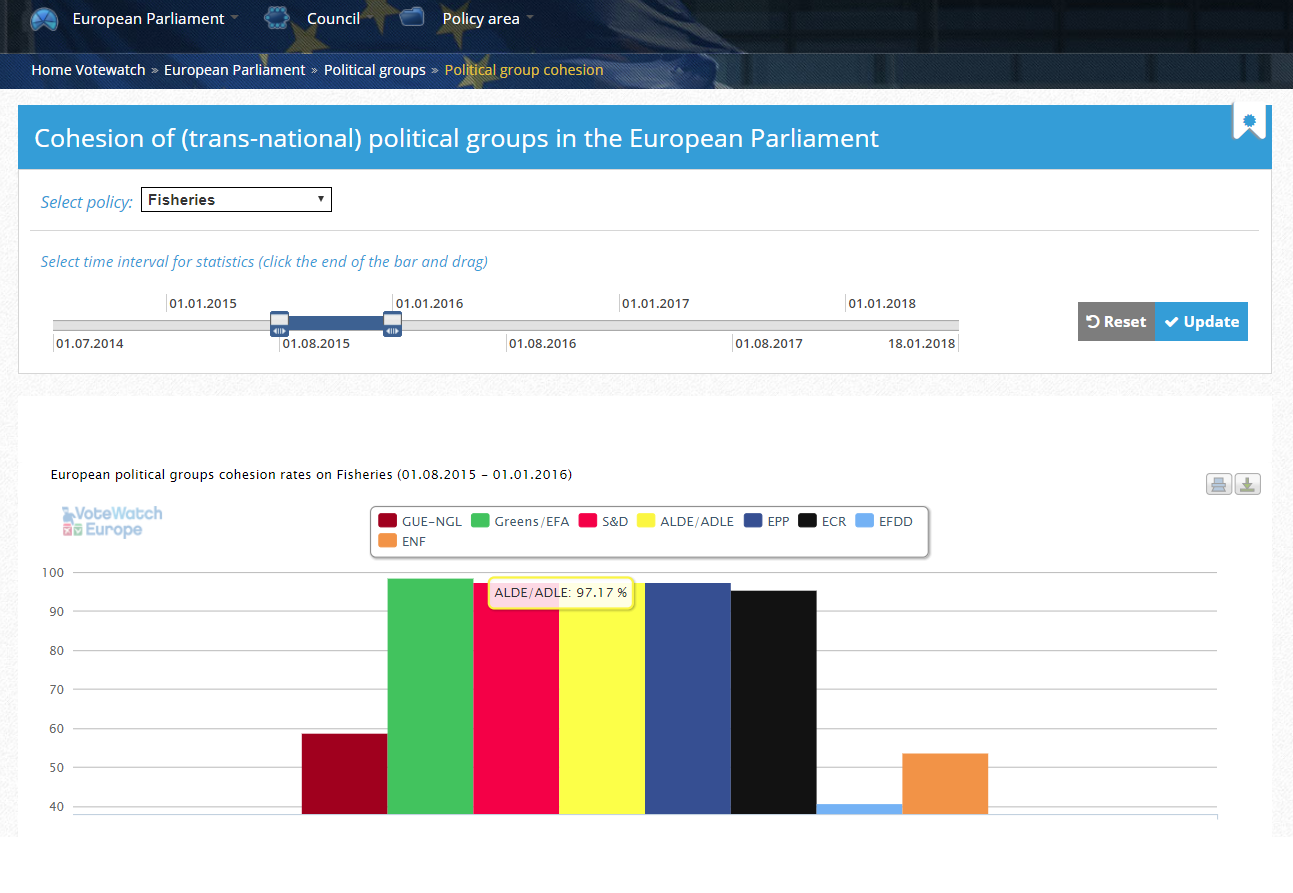
Task: Click the 01.01.2018 timeline label
Action: pos(881,303)
